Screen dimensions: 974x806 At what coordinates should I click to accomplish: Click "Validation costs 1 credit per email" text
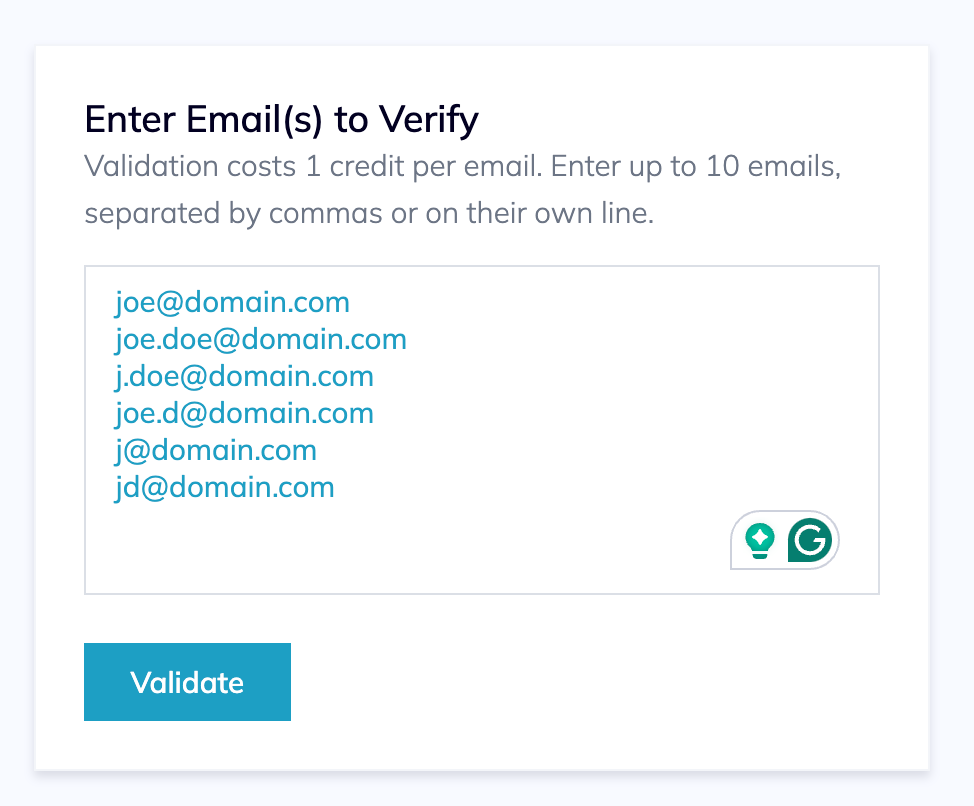click(x=312, y=166)
